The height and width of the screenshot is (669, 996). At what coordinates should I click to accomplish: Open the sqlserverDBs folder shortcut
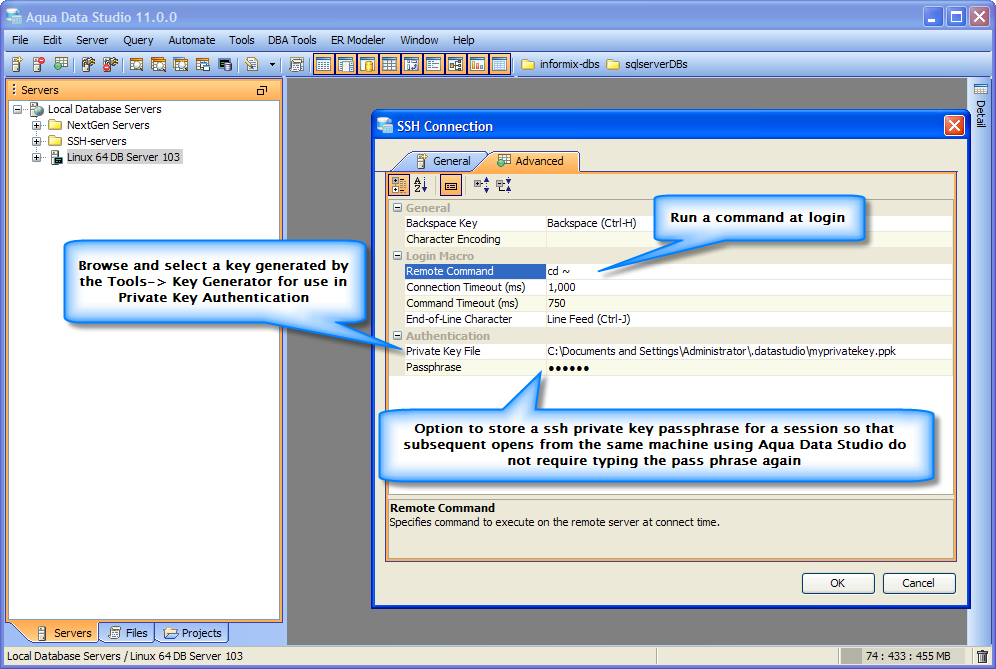pyautogui.click(x=647, y=64)
